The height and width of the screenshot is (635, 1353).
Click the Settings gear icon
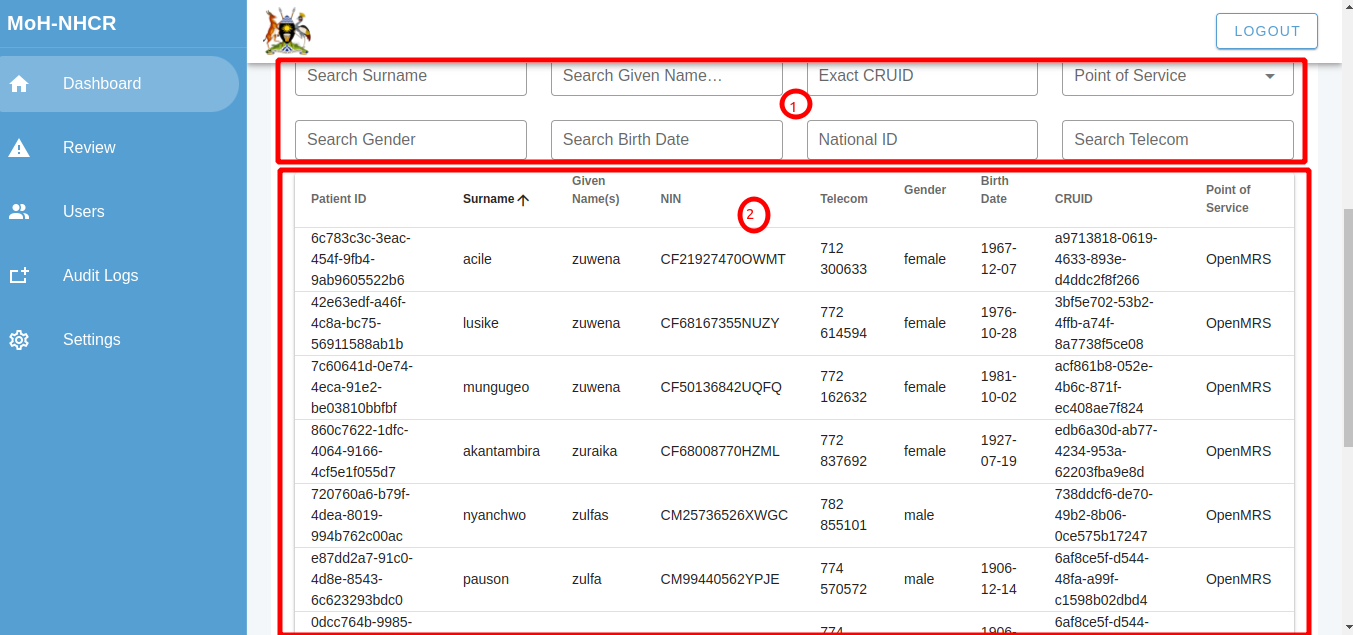click(19, 340)
